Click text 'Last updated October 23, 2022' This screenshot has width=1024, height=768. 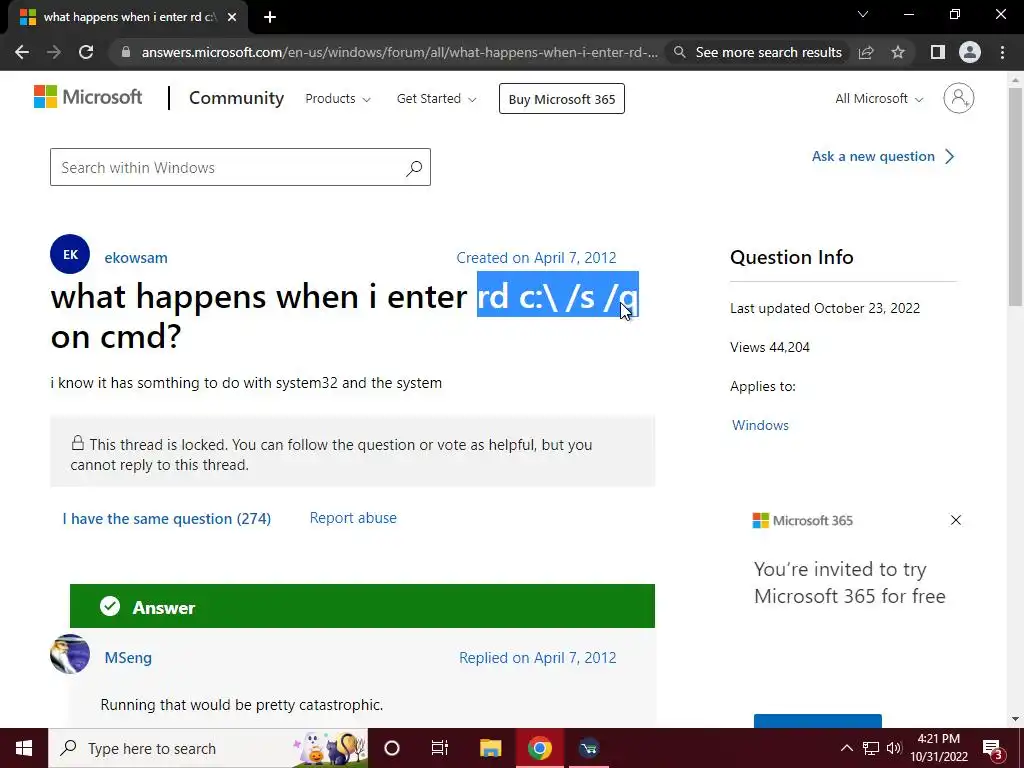point(825,308)
